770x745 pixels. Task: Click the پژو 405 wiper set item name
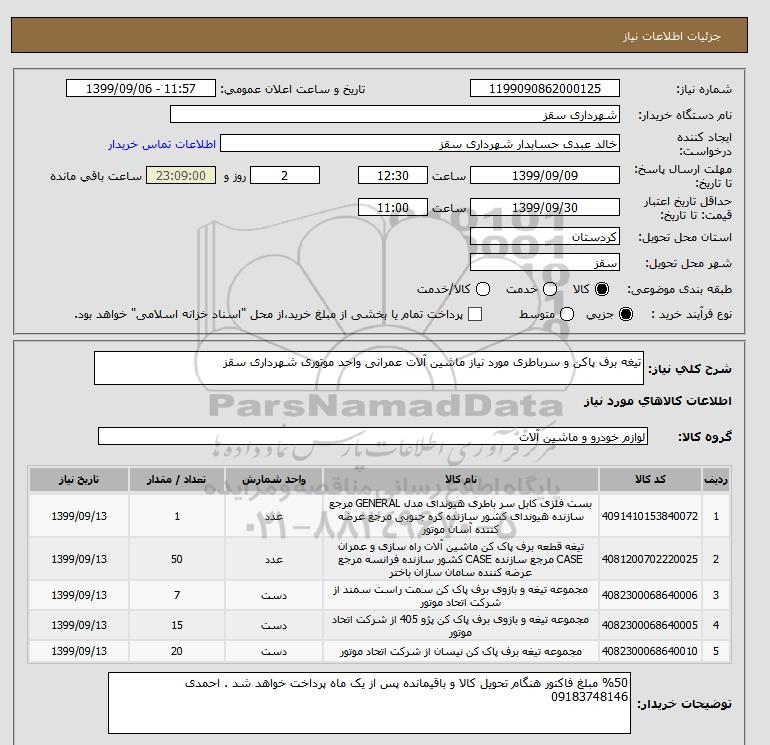click(461, 626)
